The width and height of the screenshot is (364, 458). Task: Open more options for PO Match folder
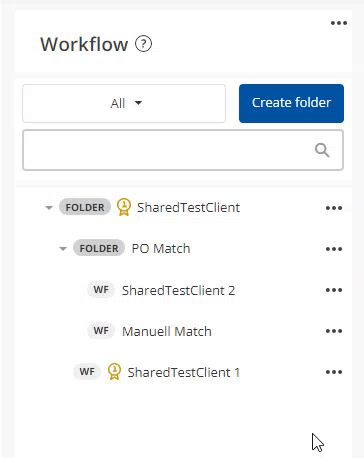click(334, 249)
